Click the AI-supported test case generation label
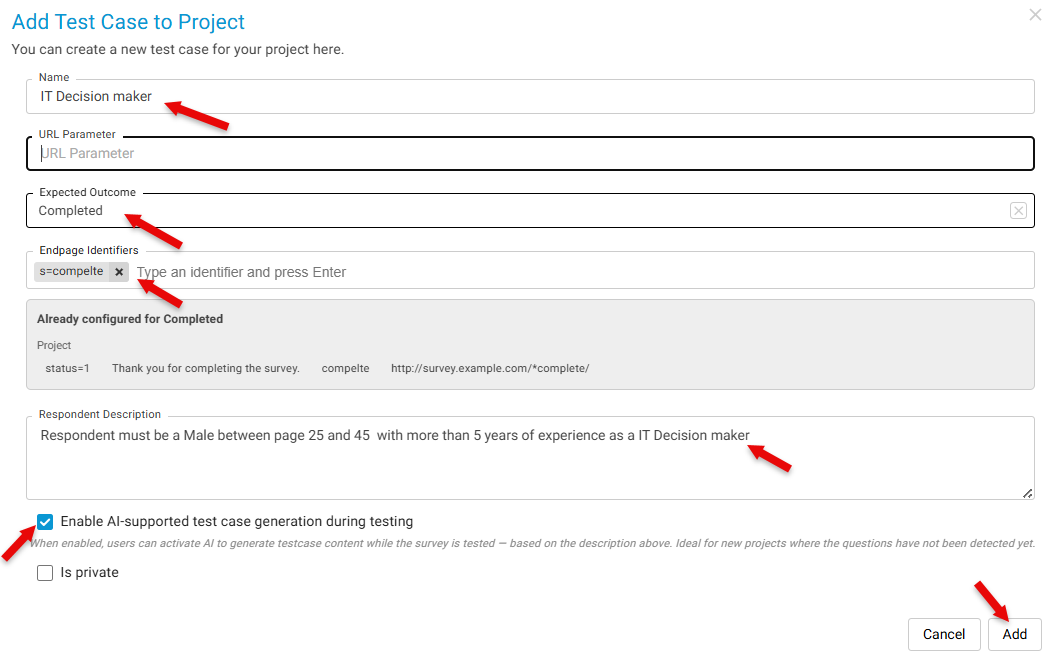1055x657 pixels. (x=237, y=522)
